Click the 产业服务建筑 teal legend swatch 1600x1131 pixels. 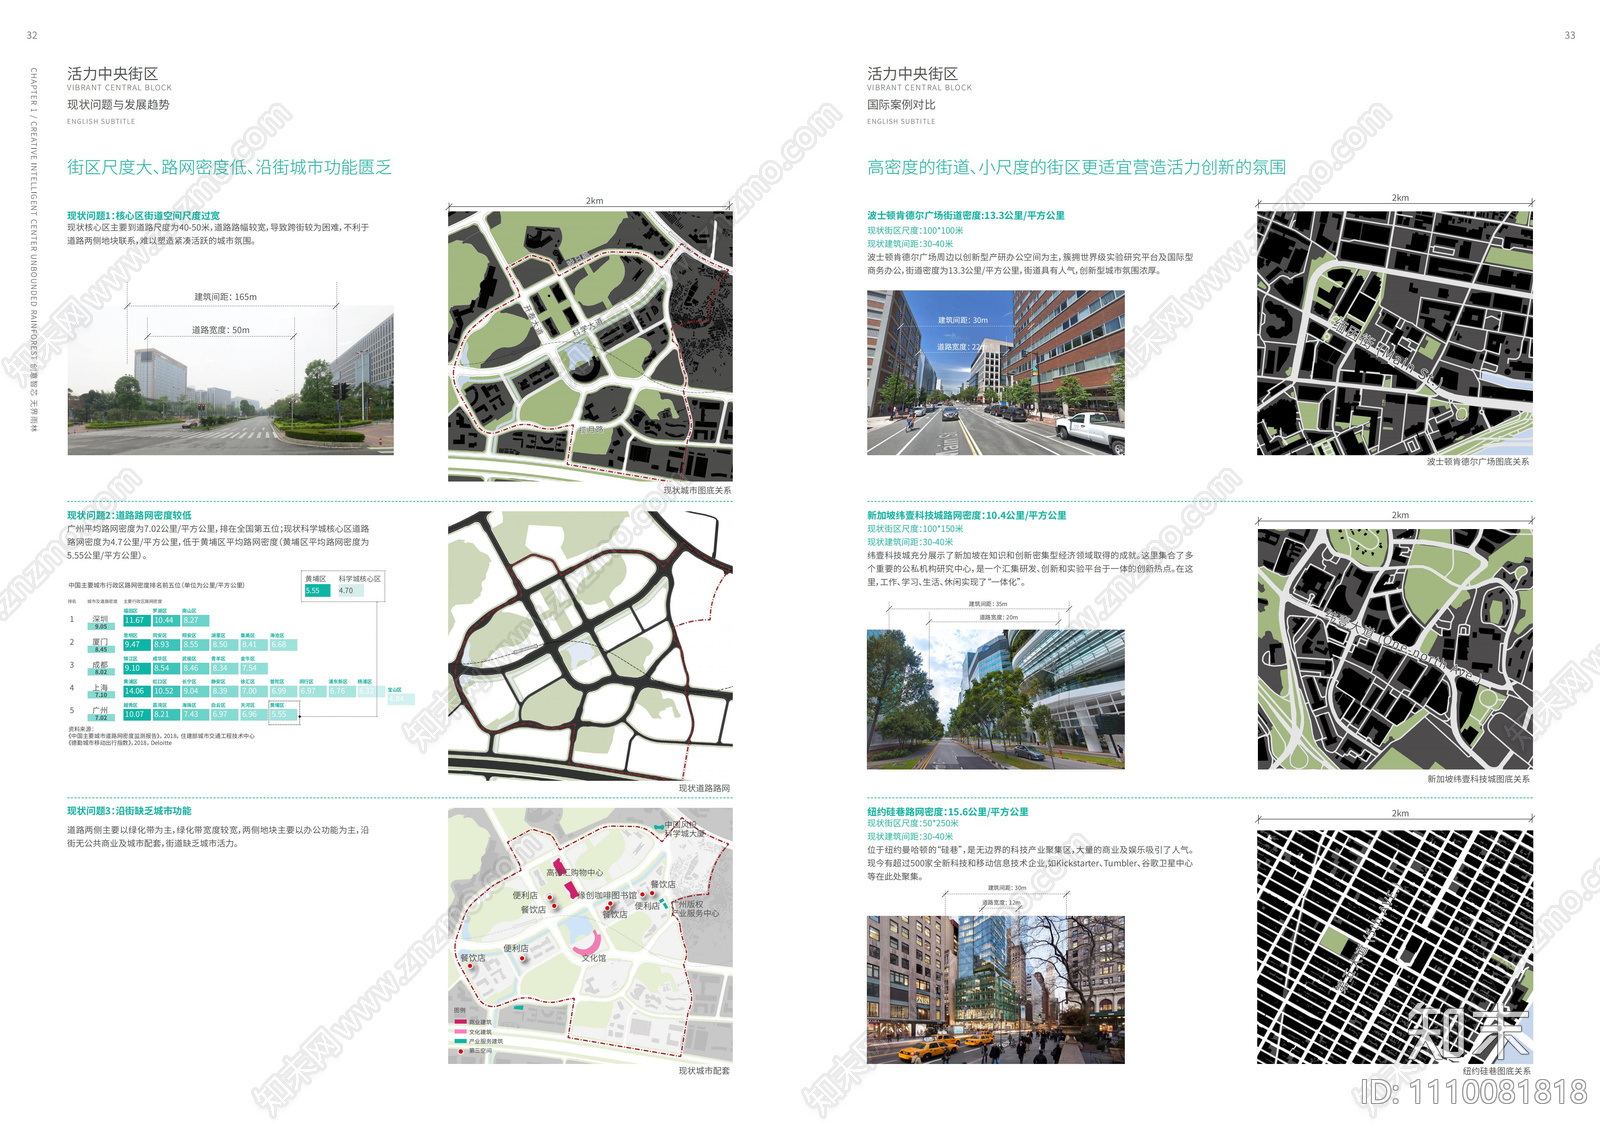pos(460,1041)
